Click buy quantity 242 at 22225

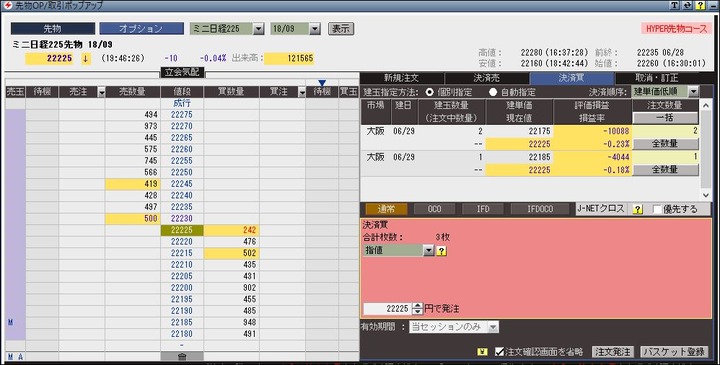(231, 230)
